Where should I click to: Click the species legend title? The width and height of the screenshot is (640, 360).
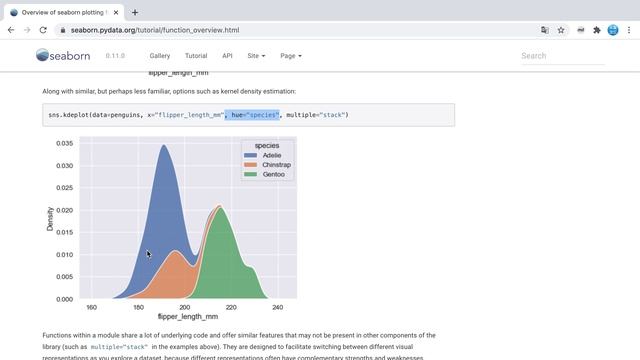(267, 146)
